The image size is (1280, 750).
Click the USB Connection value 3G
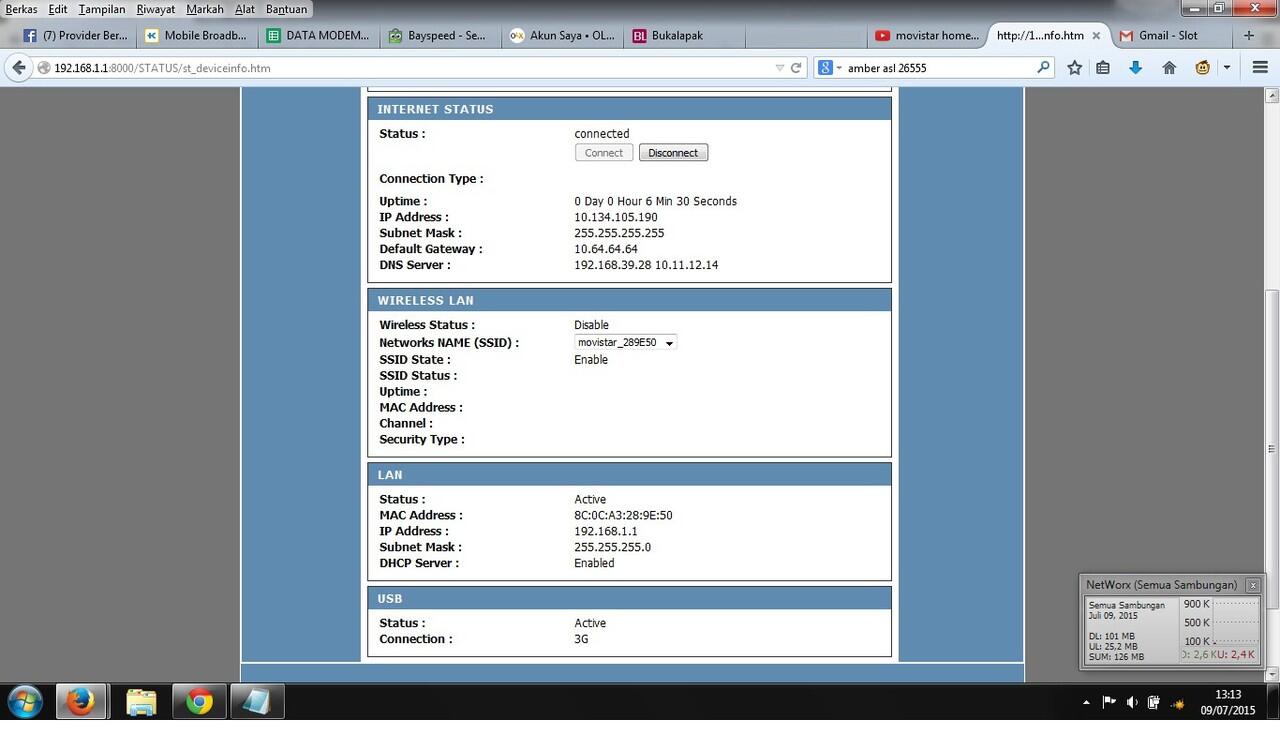coord(581,639)
